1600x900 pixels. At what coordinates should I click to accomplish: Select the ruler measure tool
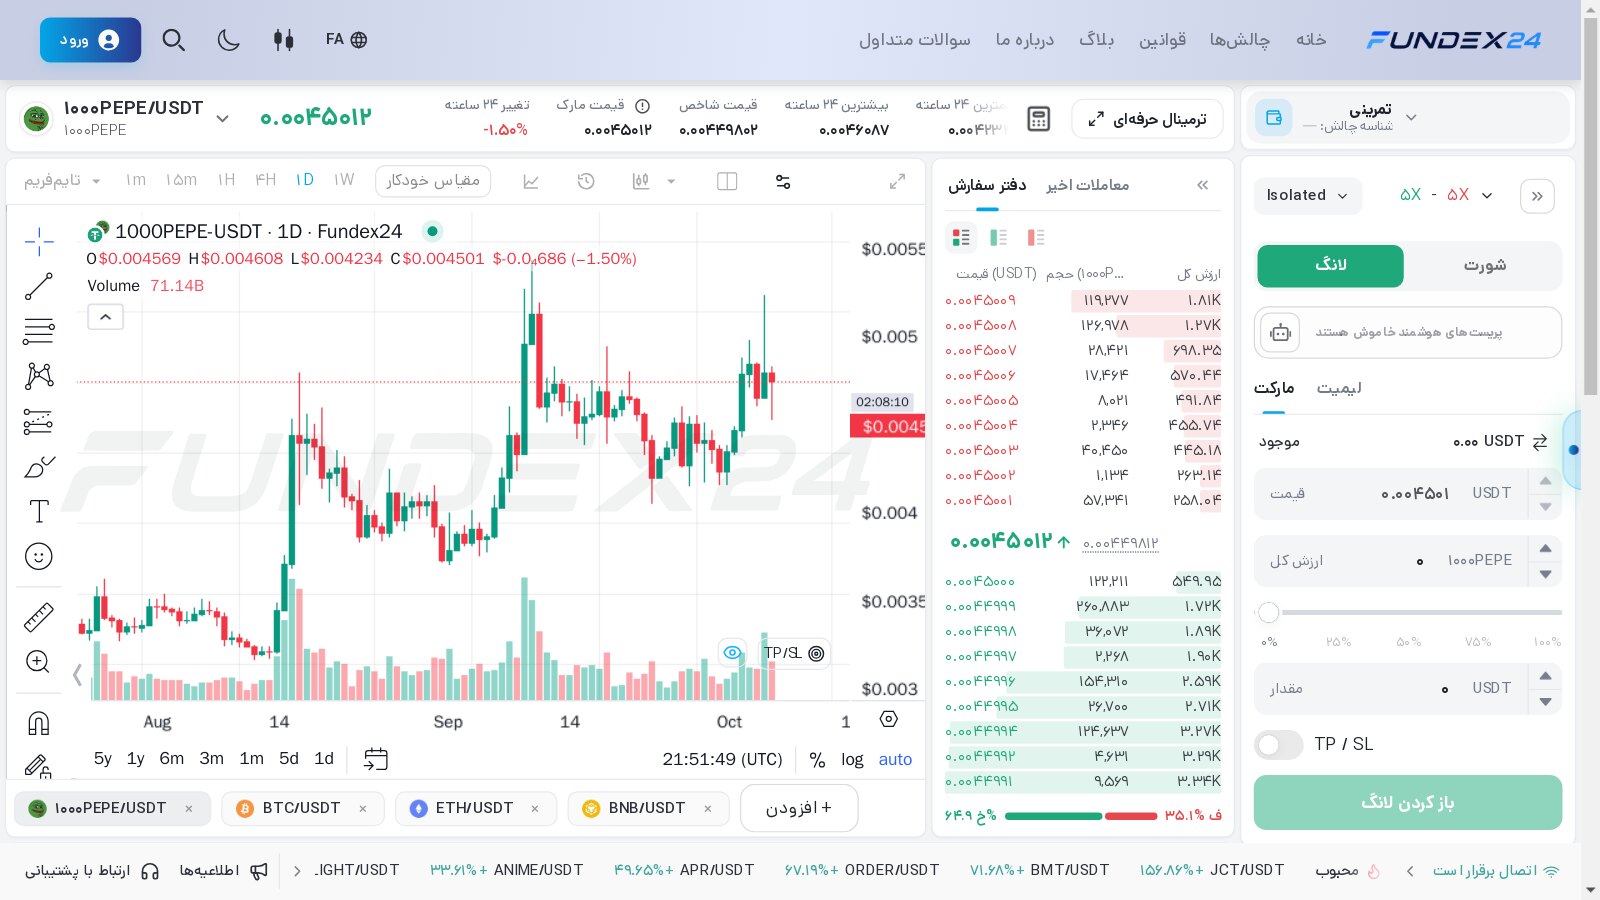point(39,617)
